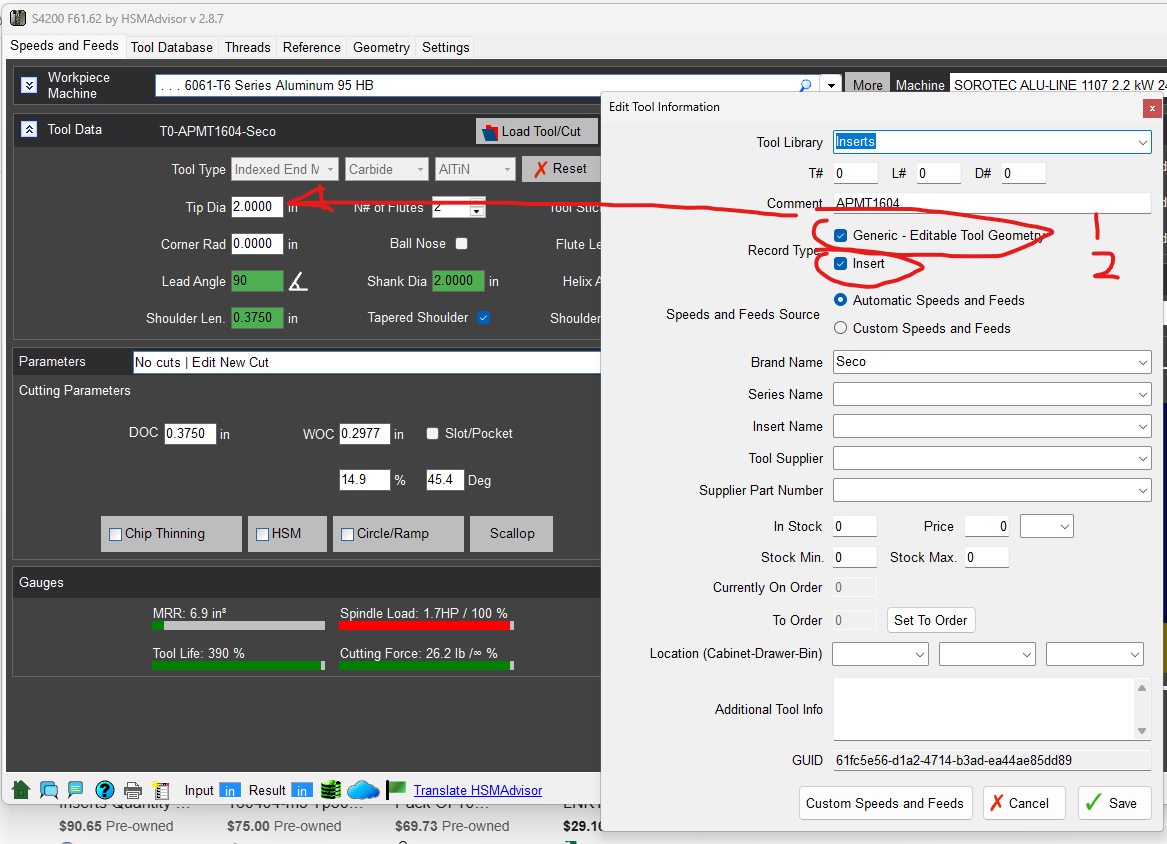Open the cloud sync icon

click(x=363, y=790)
